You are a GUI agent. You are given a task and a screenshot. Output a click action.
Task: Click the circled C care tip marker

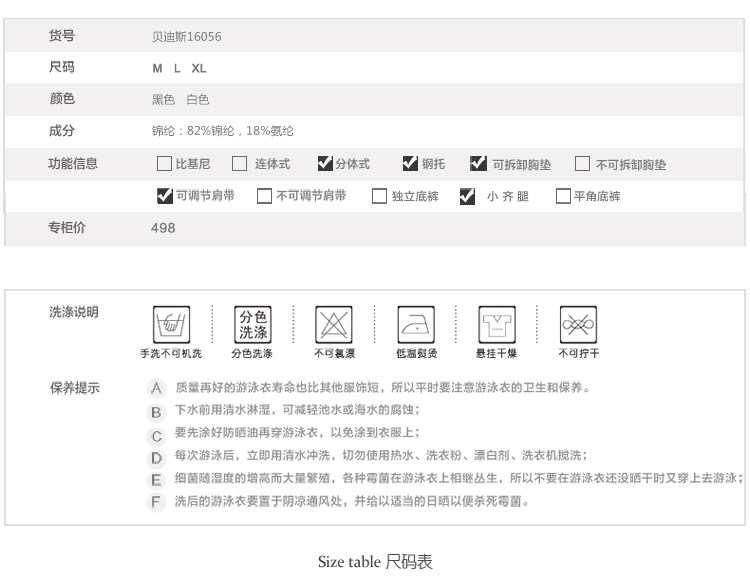[x=156, y=436]
